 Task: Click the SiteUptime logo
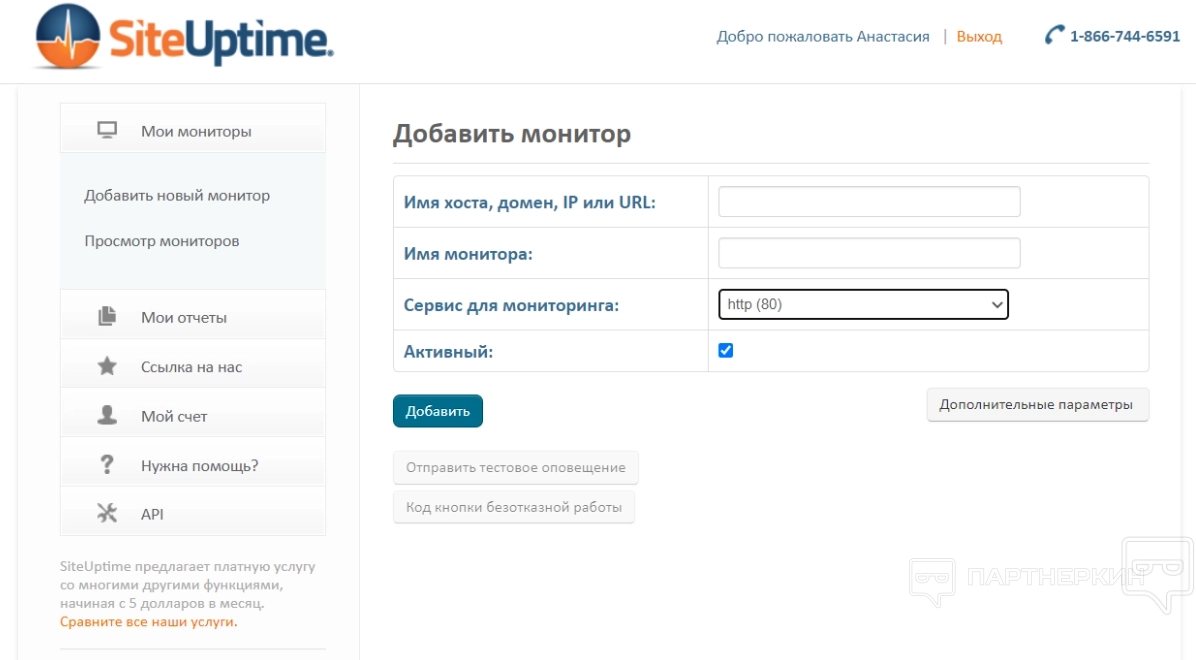[x=185, y=37]
